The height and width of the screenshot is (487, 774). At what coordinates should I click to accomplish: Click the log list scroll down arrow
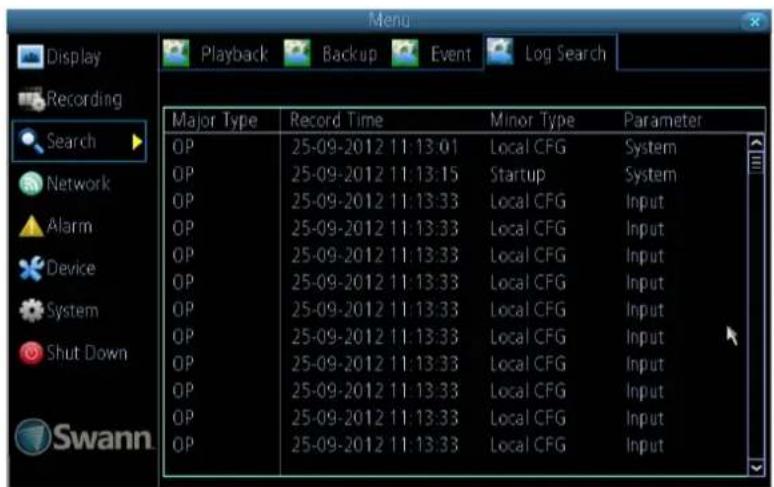[x=756, y=467]
